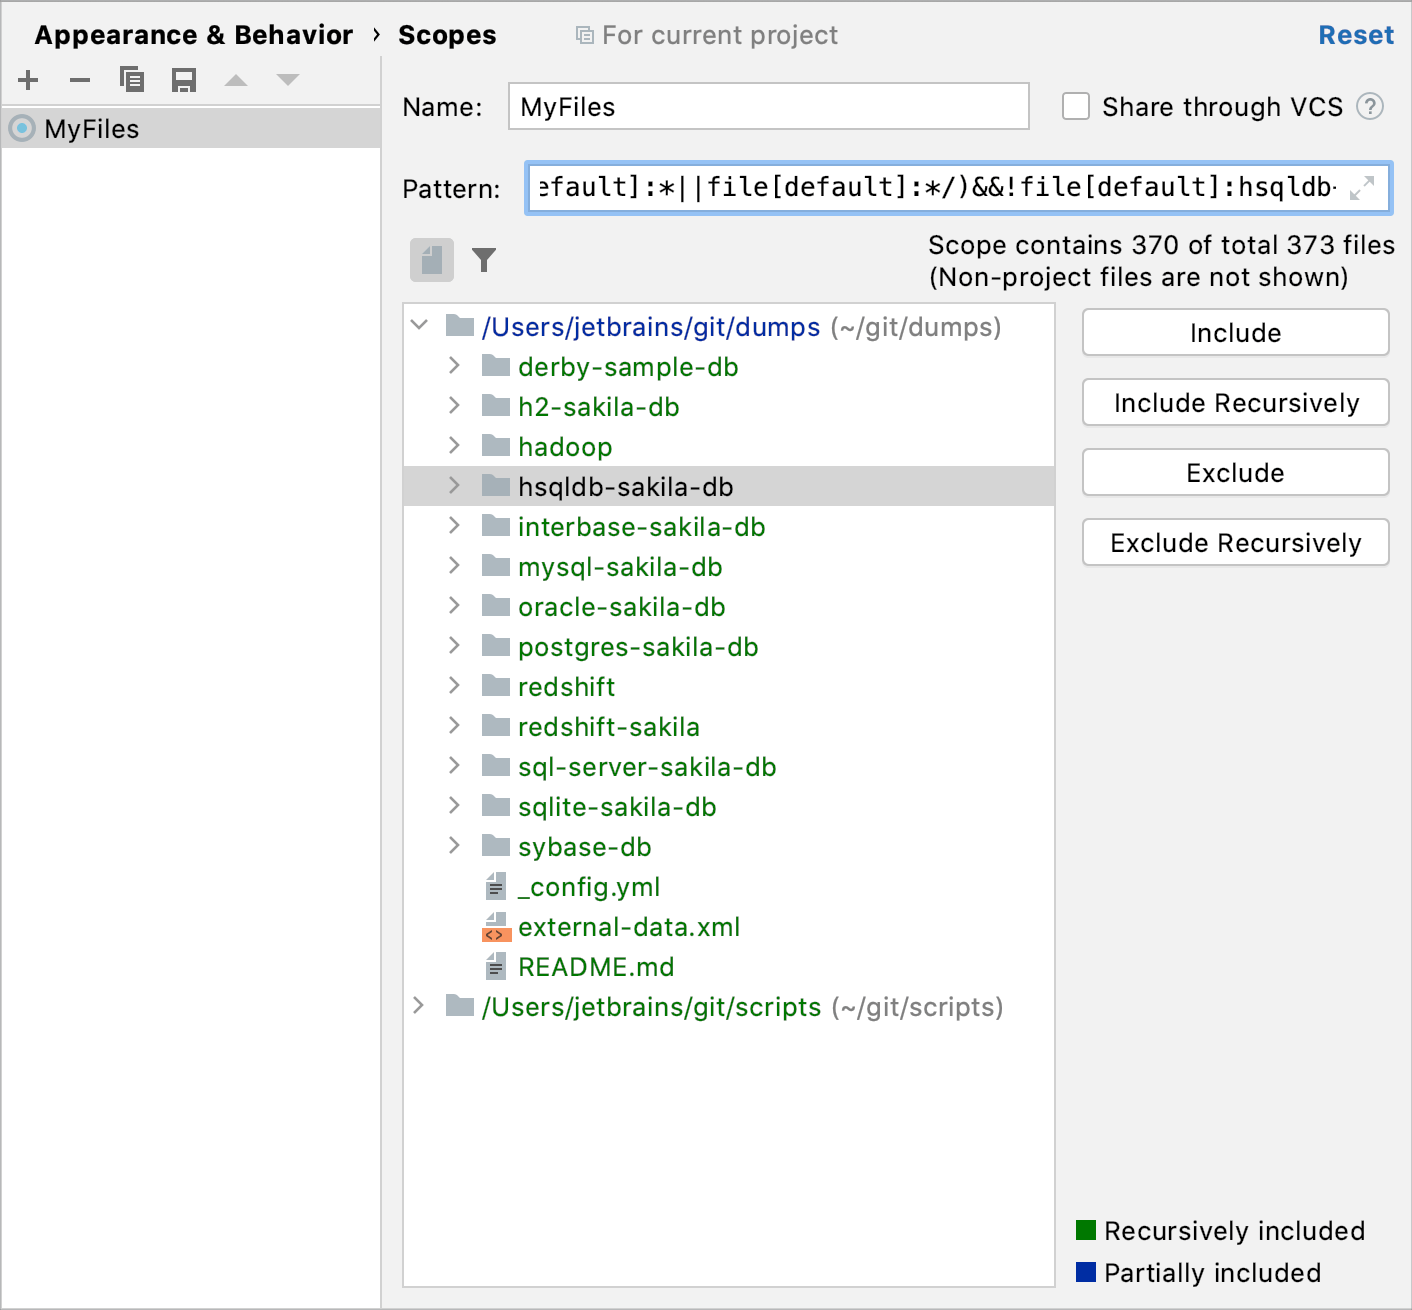
Task: Collapse the dumps root directory
Action: pyautogui.click(x=419, y=326)
